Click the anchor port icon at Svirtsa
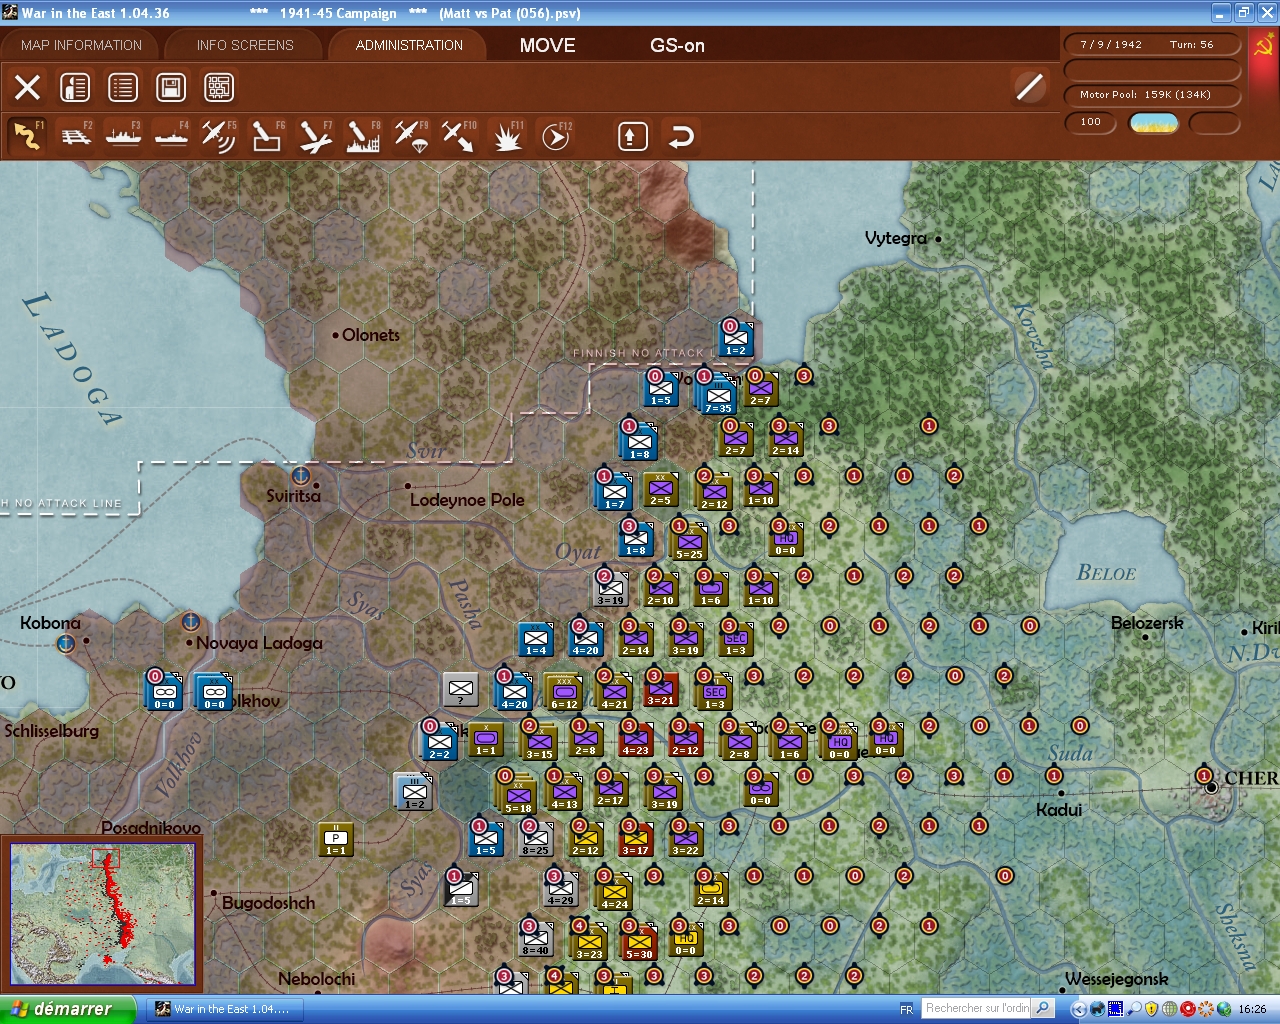Image resolution: width=1280 pixels, height=1024 pixels. pos(299,474)
